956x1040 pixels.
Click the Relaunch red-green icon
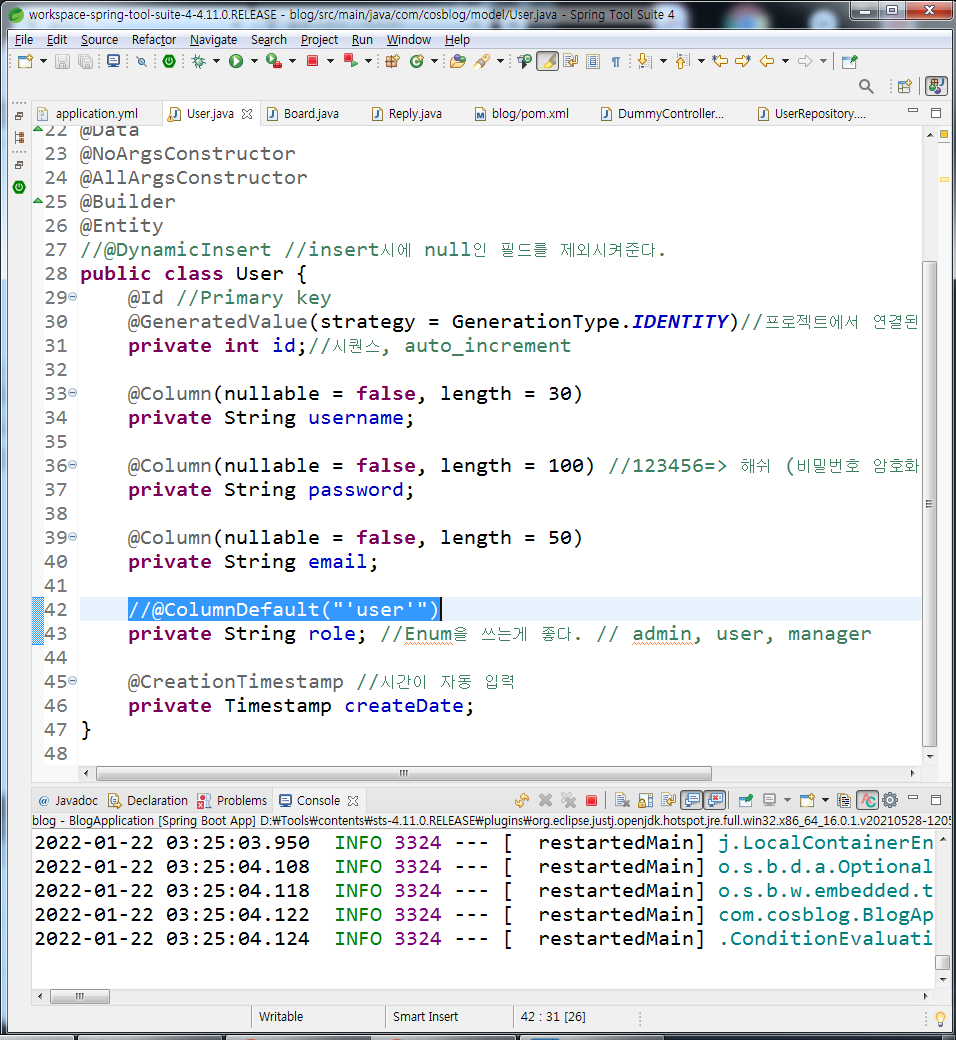click(350, 61)
